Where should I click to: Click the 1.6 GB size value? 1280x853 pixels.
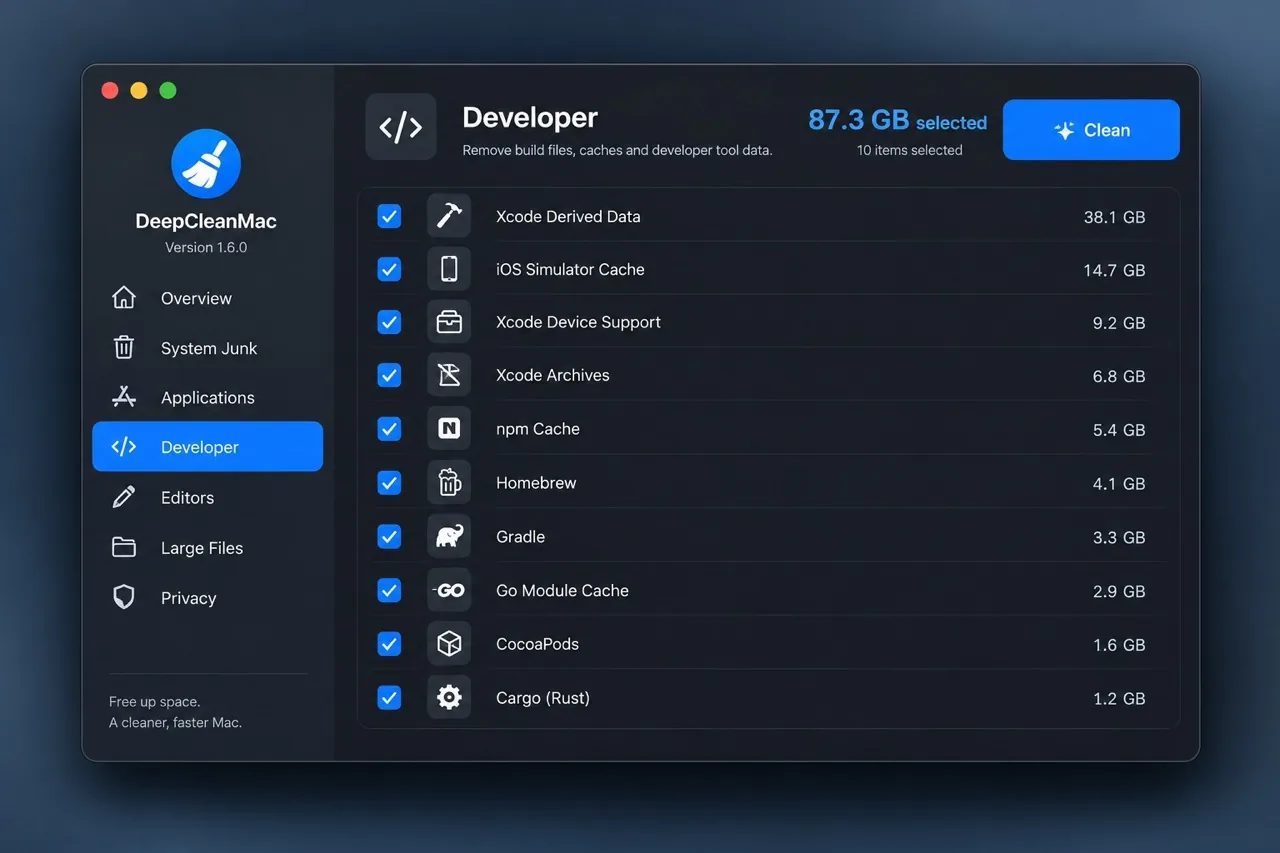point(1119,645)
